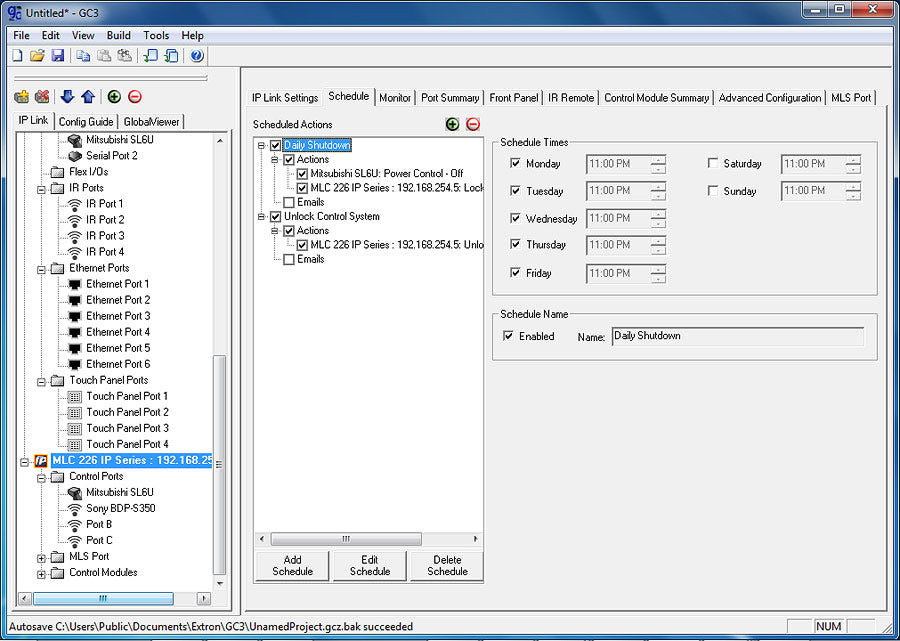Click the Save floppy disk icon

pyautogui.click(x=57, y=56)
